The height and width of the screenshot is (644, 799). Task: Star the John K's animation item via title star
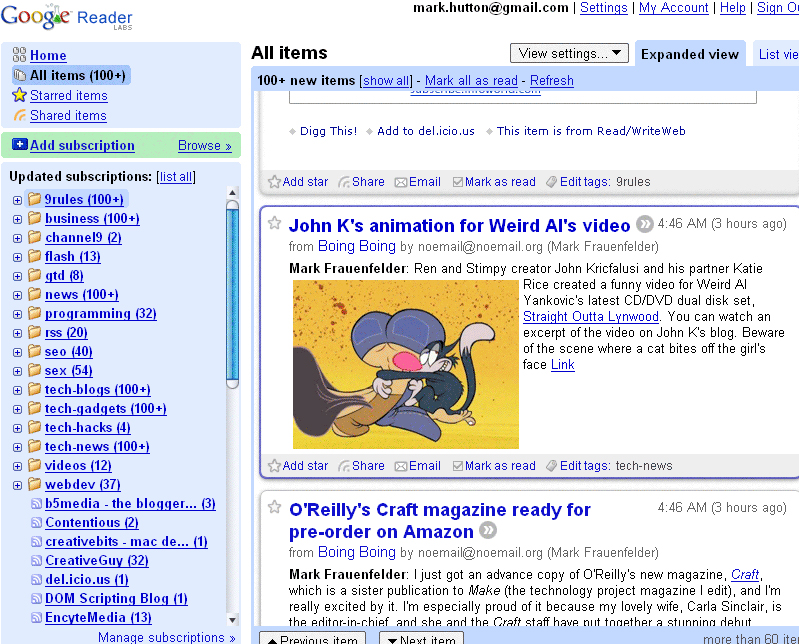[275, 223]
